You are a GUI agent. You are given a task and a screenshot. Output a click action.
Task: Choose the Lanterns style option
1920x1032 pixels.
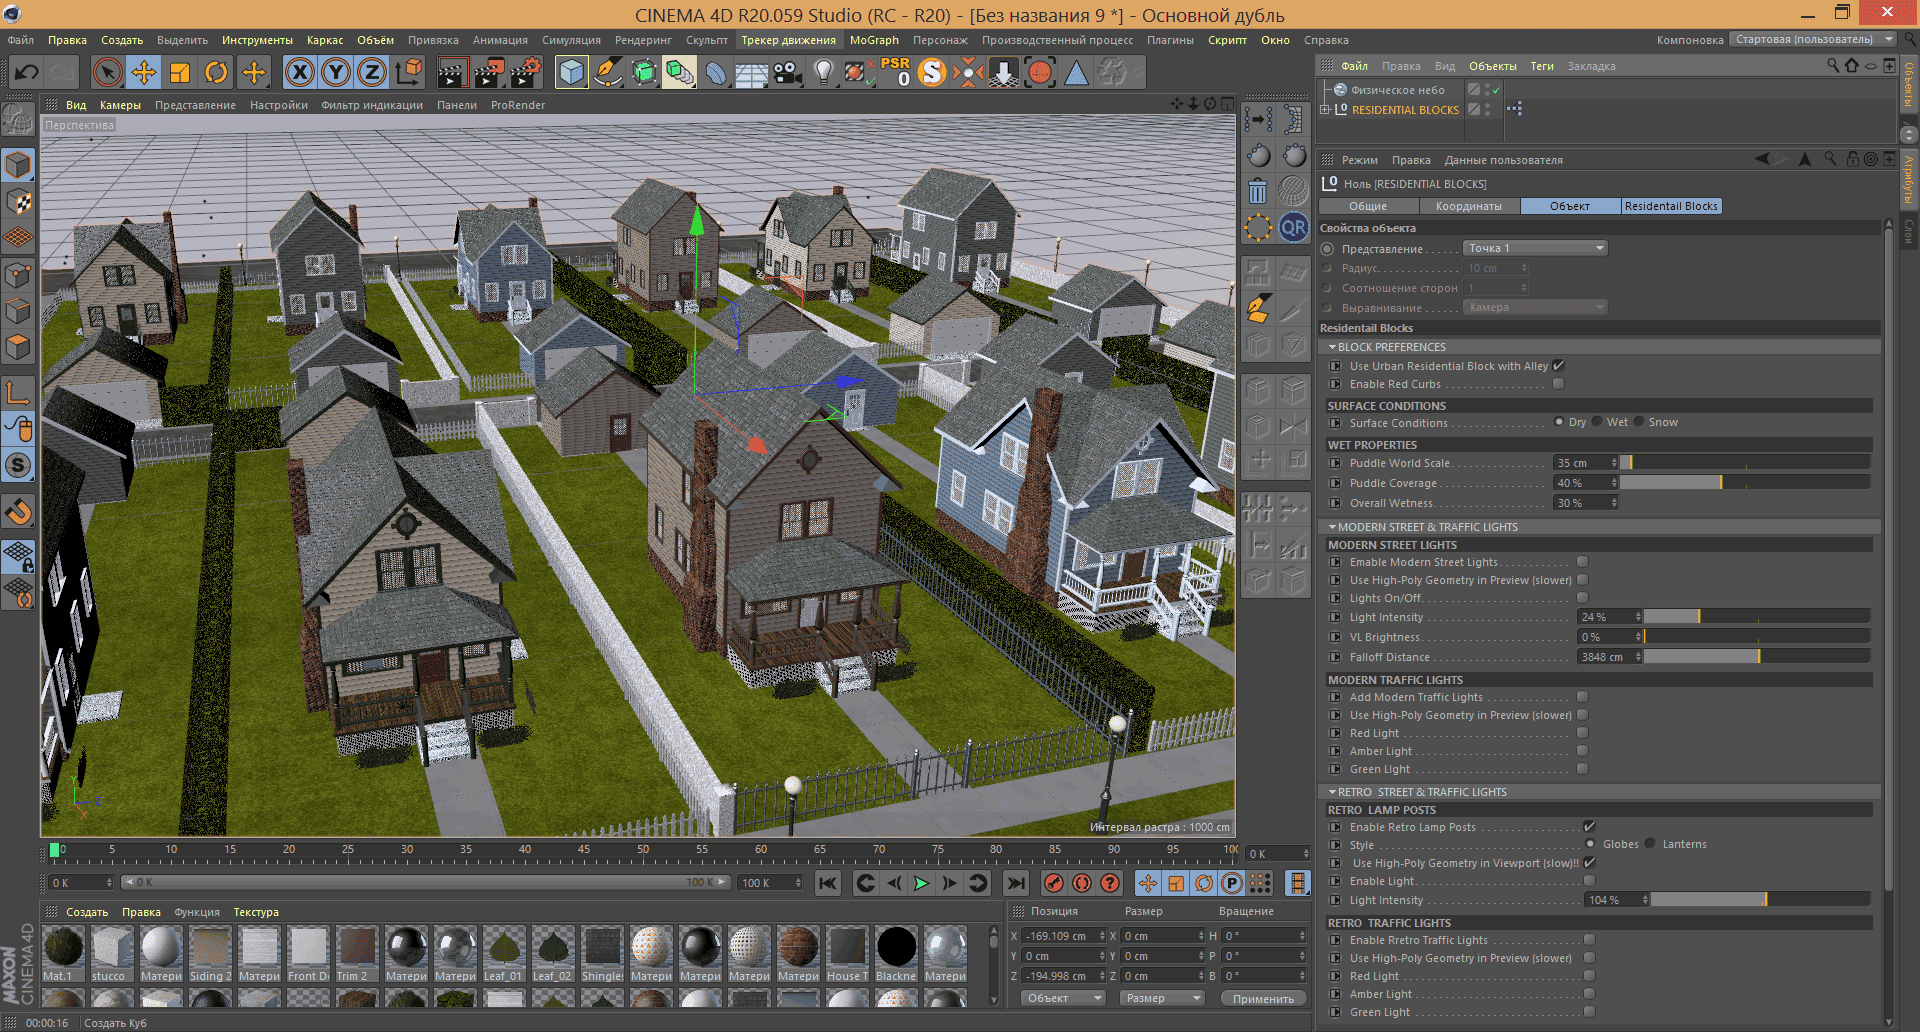coord(1651,844)
